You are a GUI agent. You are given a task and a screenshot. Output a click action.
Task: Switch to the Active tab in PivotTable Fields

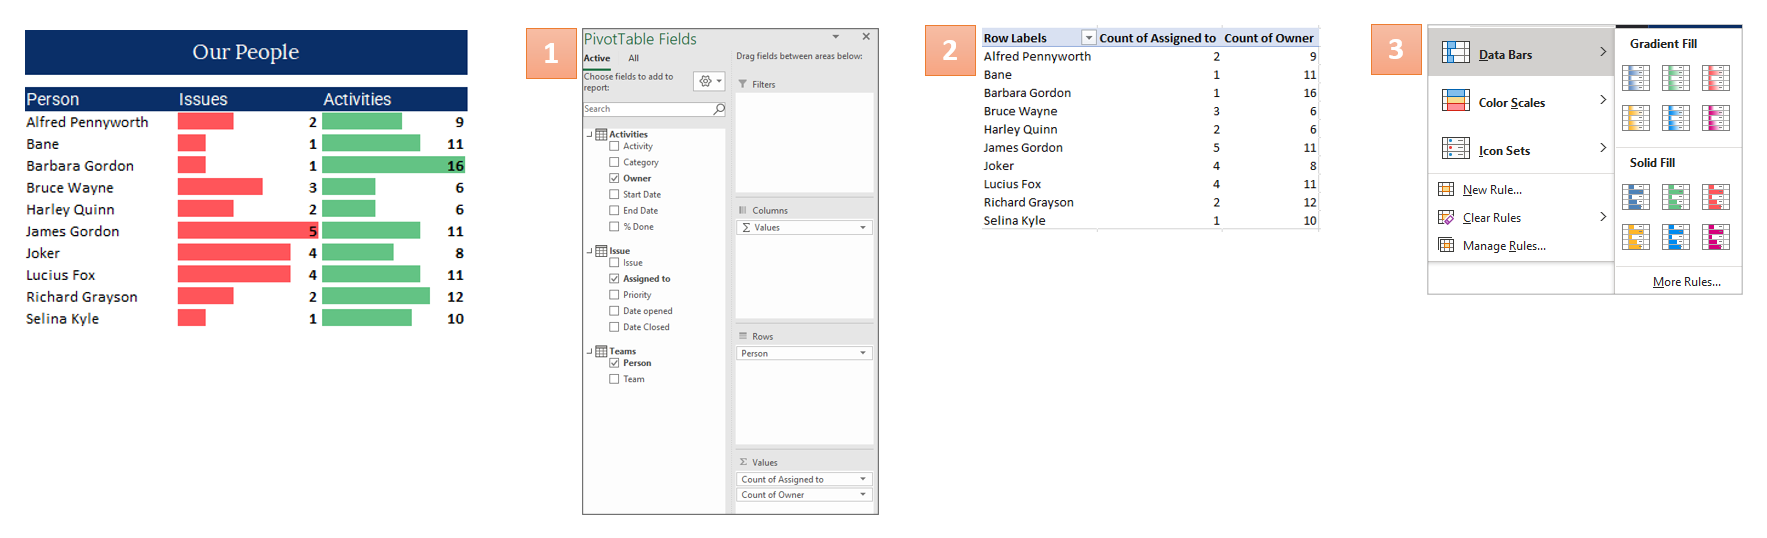597,58
